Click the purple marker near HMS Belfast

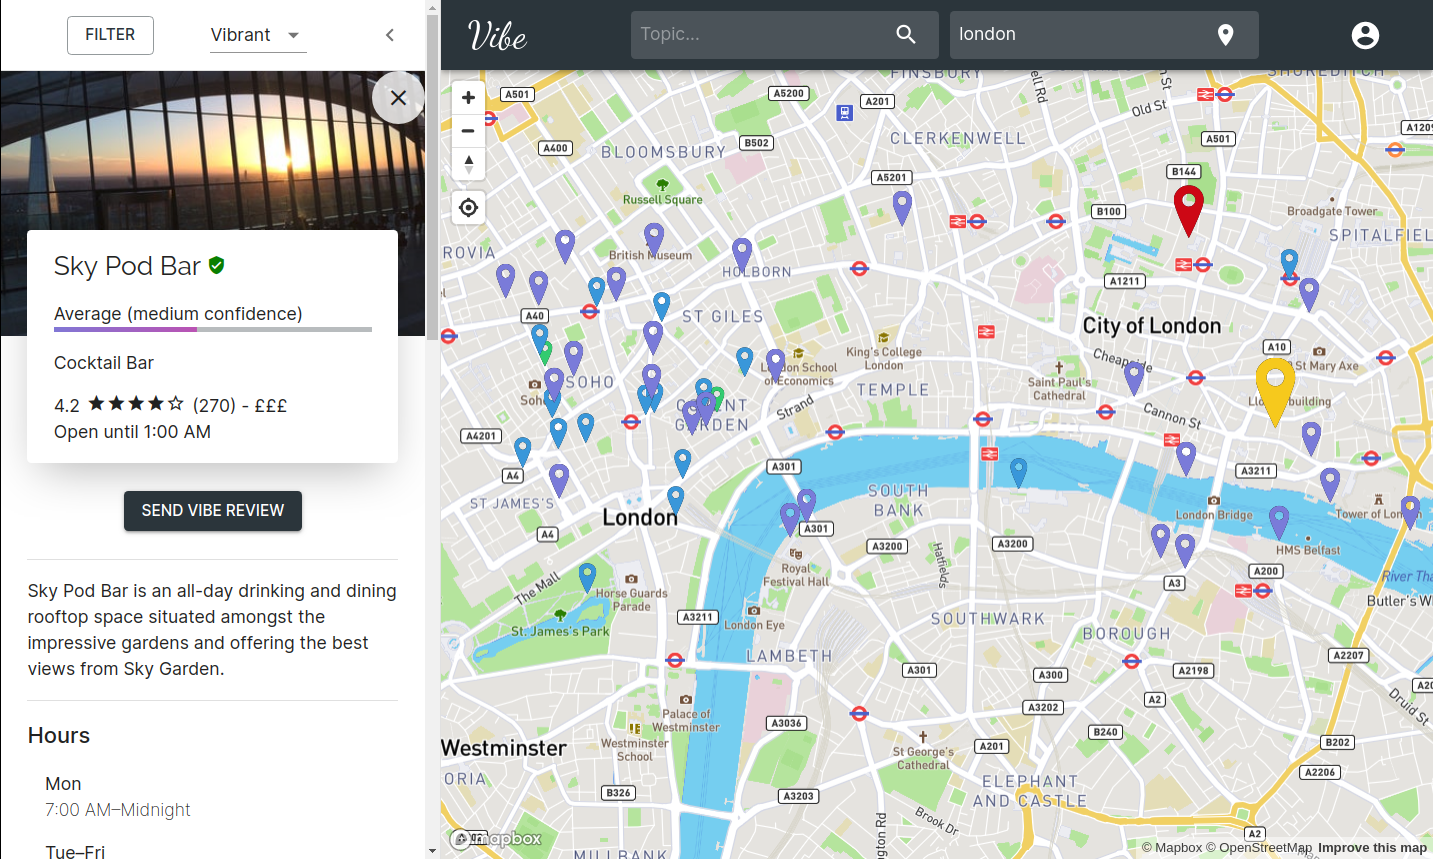coord(1279,521)
